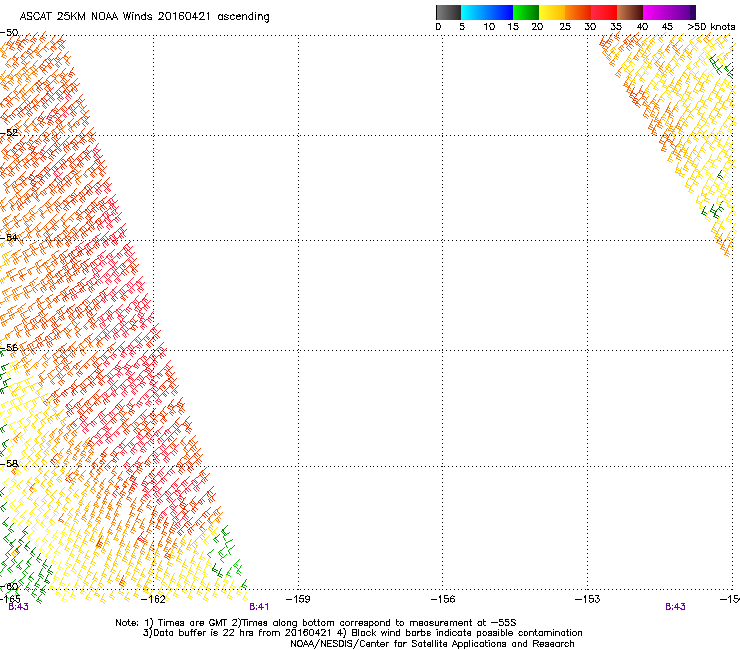
Task: Click the '-50' latitude axis label
Action: coord(9,33)
